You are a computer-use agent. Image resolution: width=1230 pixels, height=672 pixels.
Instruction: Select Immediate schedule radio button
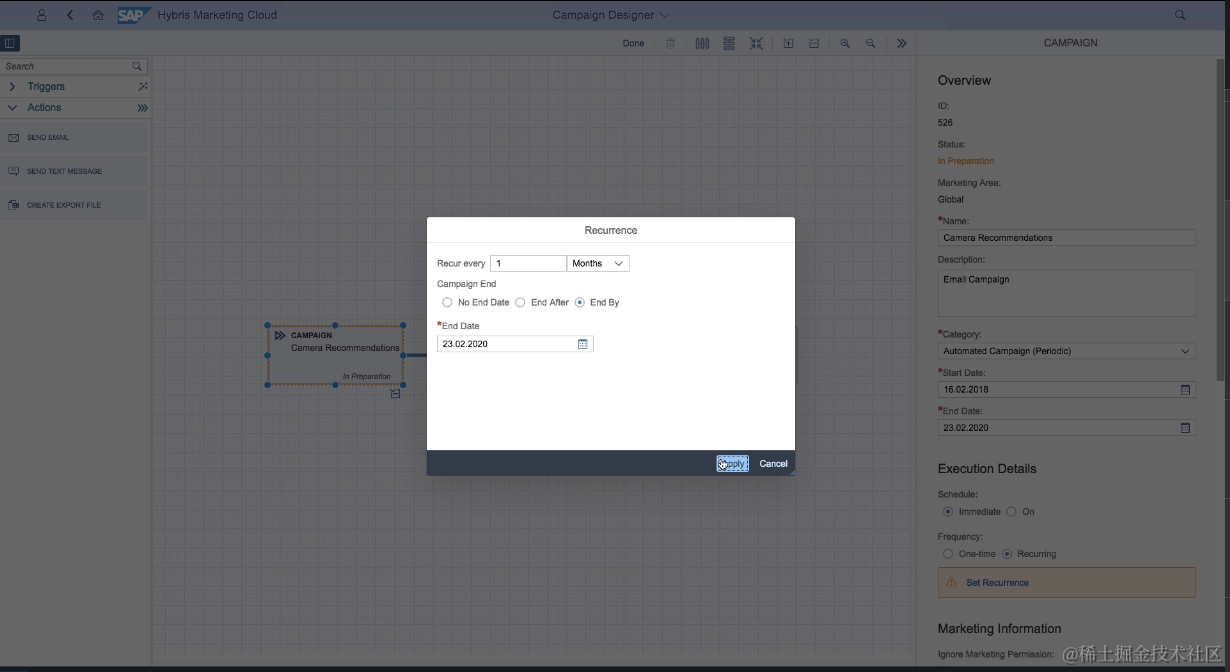coord(948,511)
